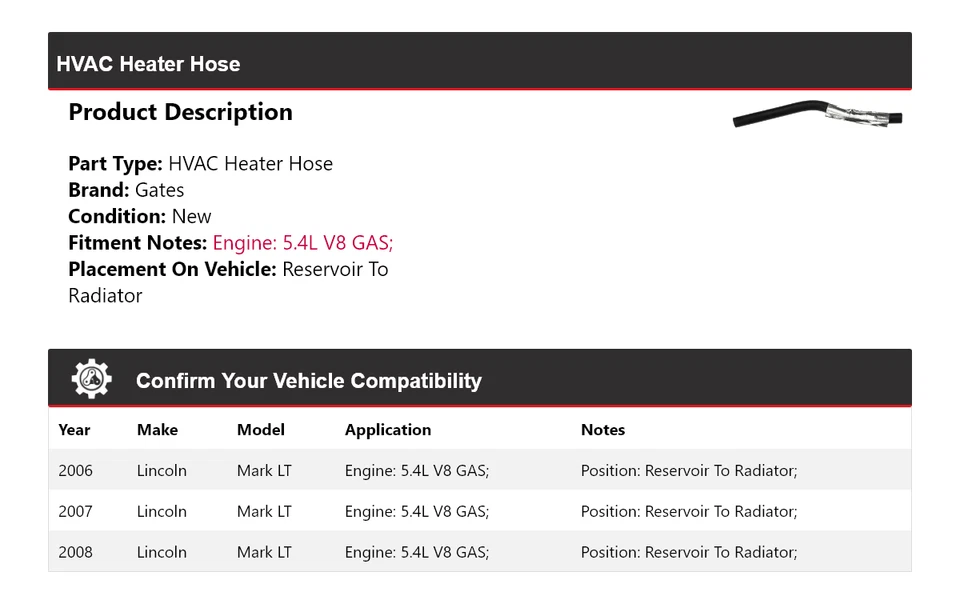Click the red Engine 5.4L V8 GAS fitment note
The image size is (960, 604).
coord(302,243)
